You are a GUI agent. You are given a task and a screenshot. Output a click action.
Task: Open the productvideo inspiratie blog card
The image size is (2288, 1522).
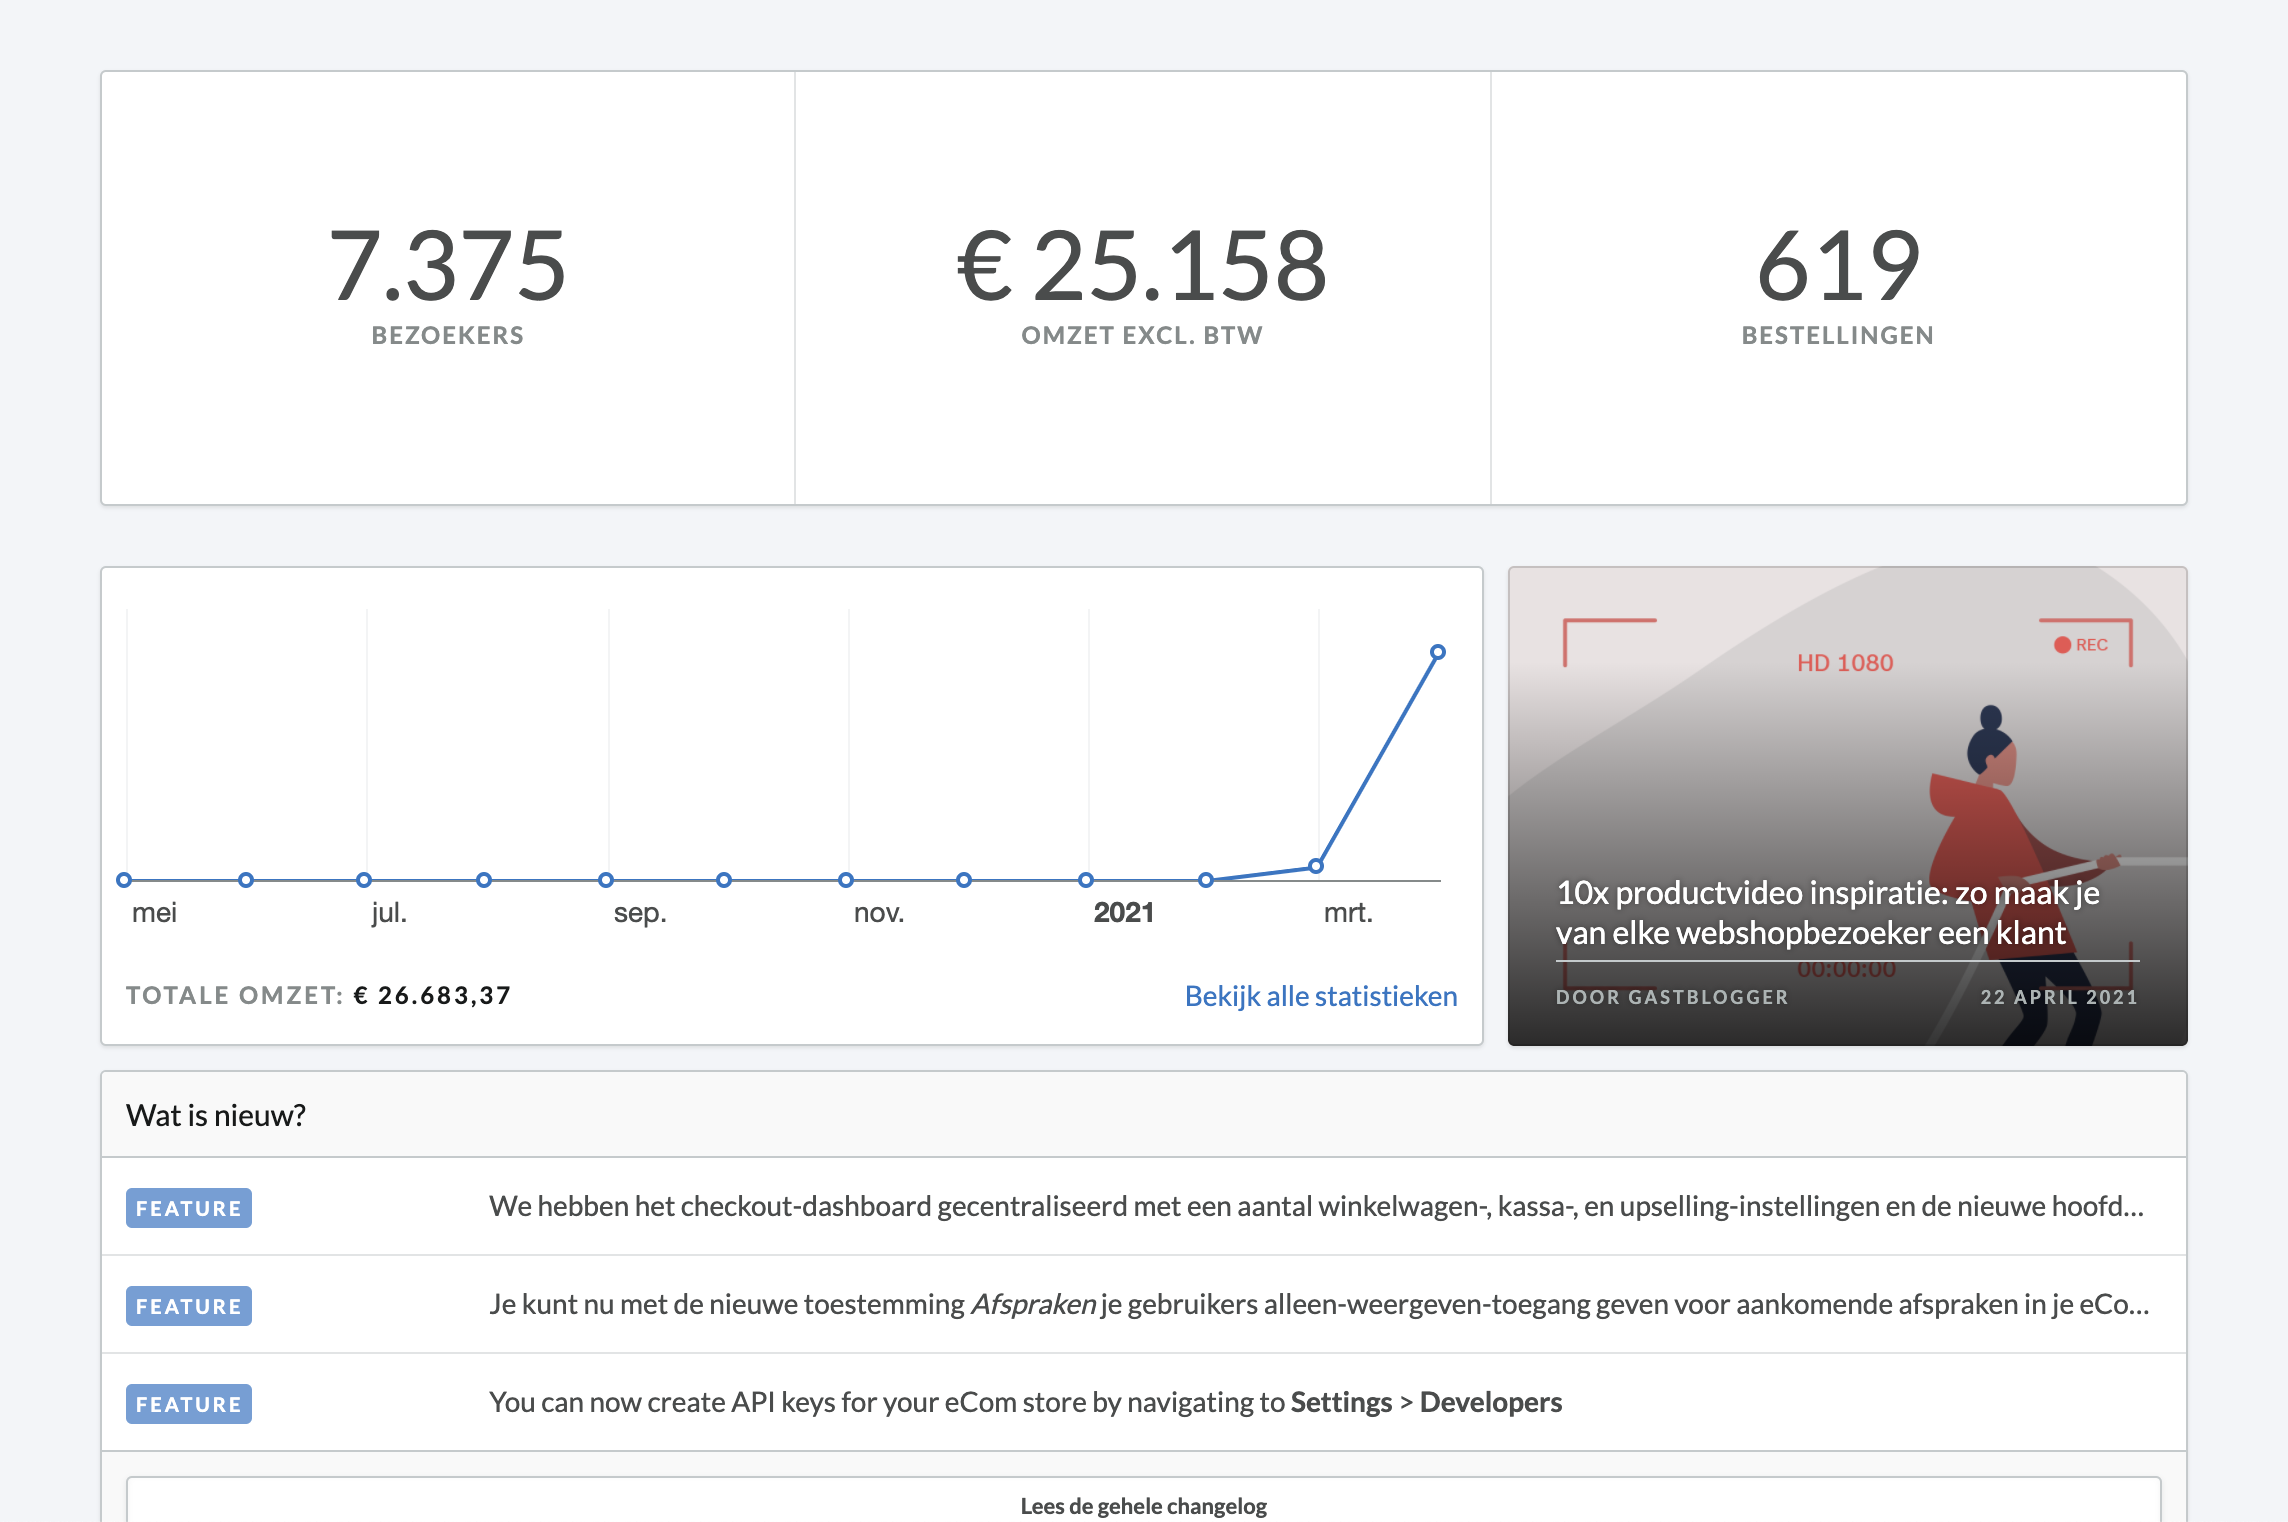(1848, 806)
